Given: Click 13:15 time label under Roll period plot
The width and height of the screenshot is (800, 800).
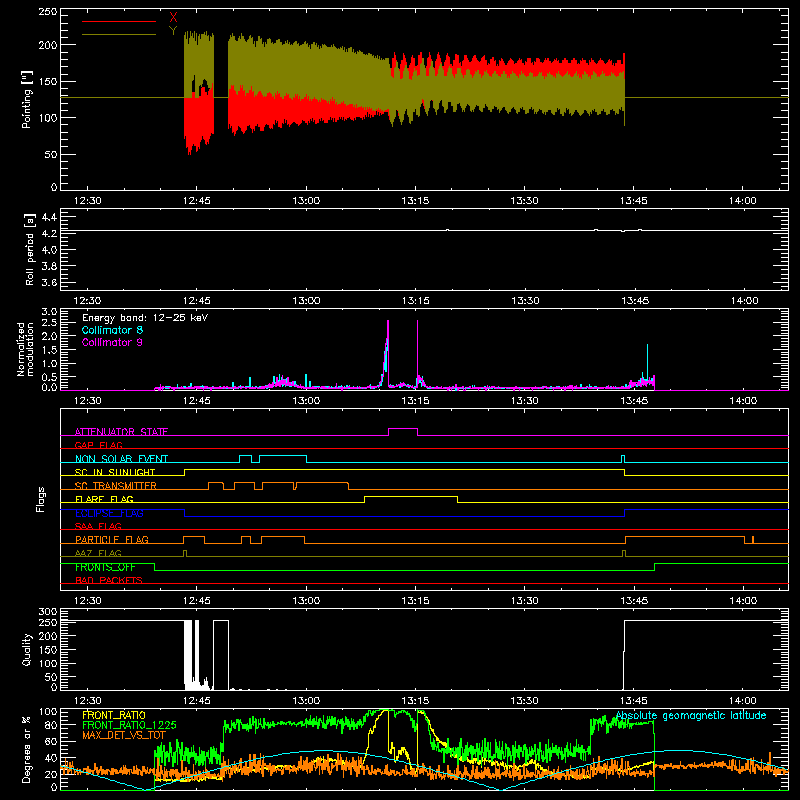Looking at the screenshot, I should (415, 301).
